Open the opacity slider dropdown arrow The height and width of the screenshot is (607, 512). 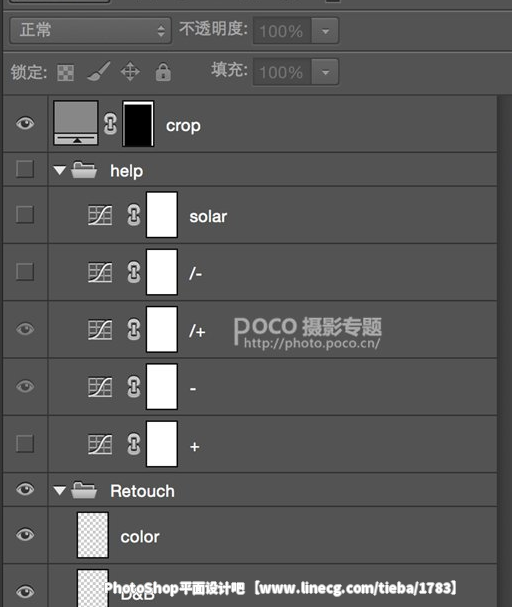(x=325, y=31)
